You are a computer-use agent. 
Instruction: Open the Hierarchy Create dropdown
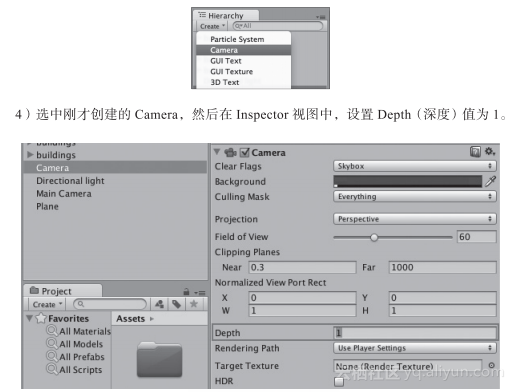click(212, 26)
